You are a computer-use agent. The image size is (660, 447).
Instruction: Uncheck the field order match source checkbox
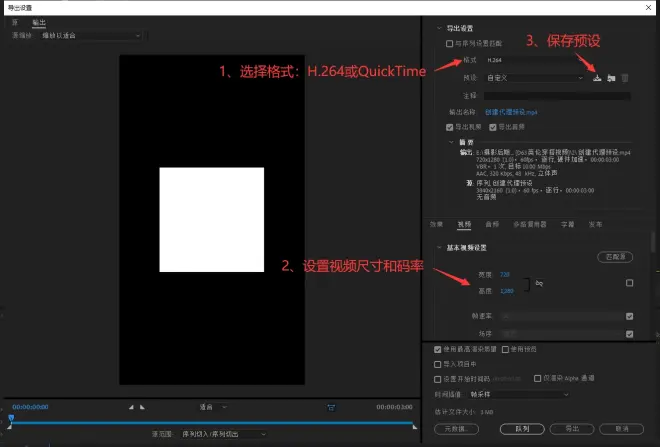pos(629,334)
